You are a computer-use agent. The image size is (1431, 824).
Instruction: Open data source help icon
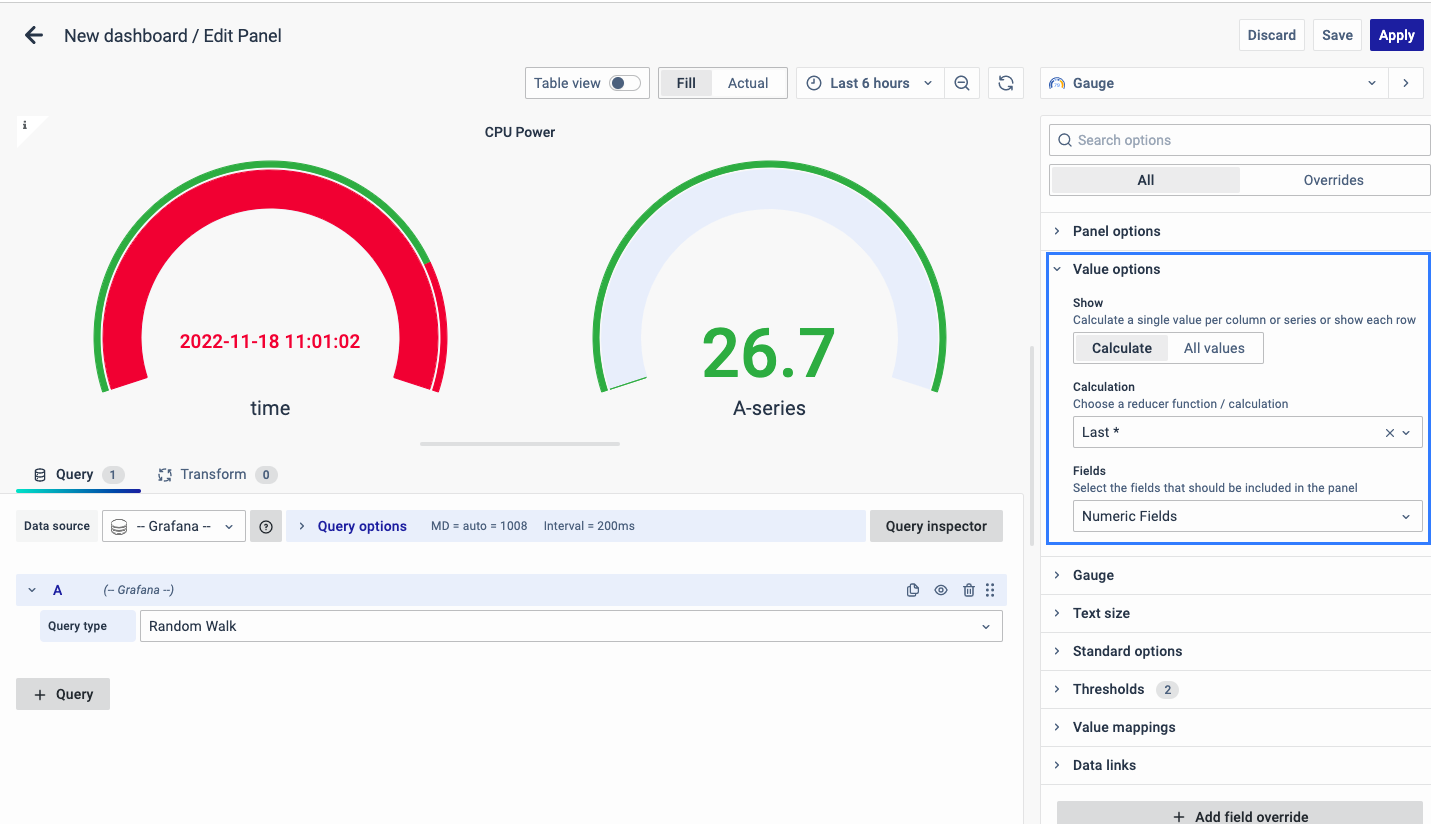[266, 526]
